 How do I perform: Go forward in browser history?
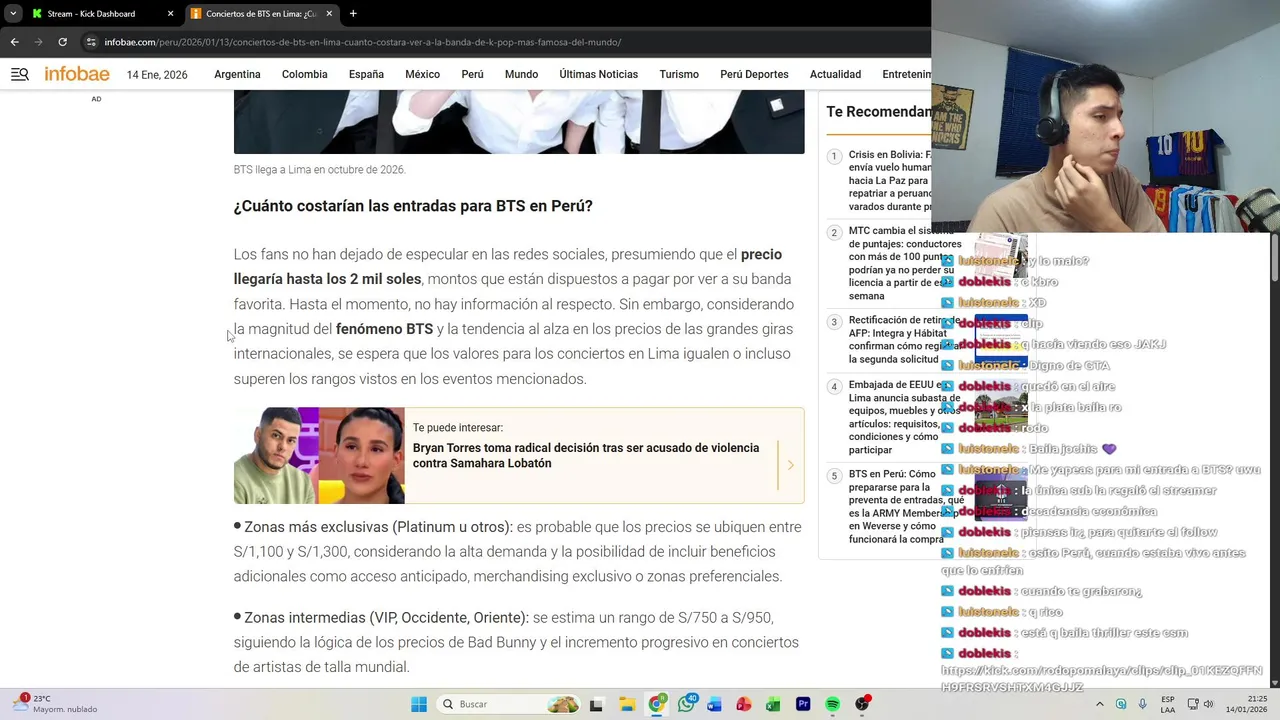pyautogui.click(x=38, y=42)
